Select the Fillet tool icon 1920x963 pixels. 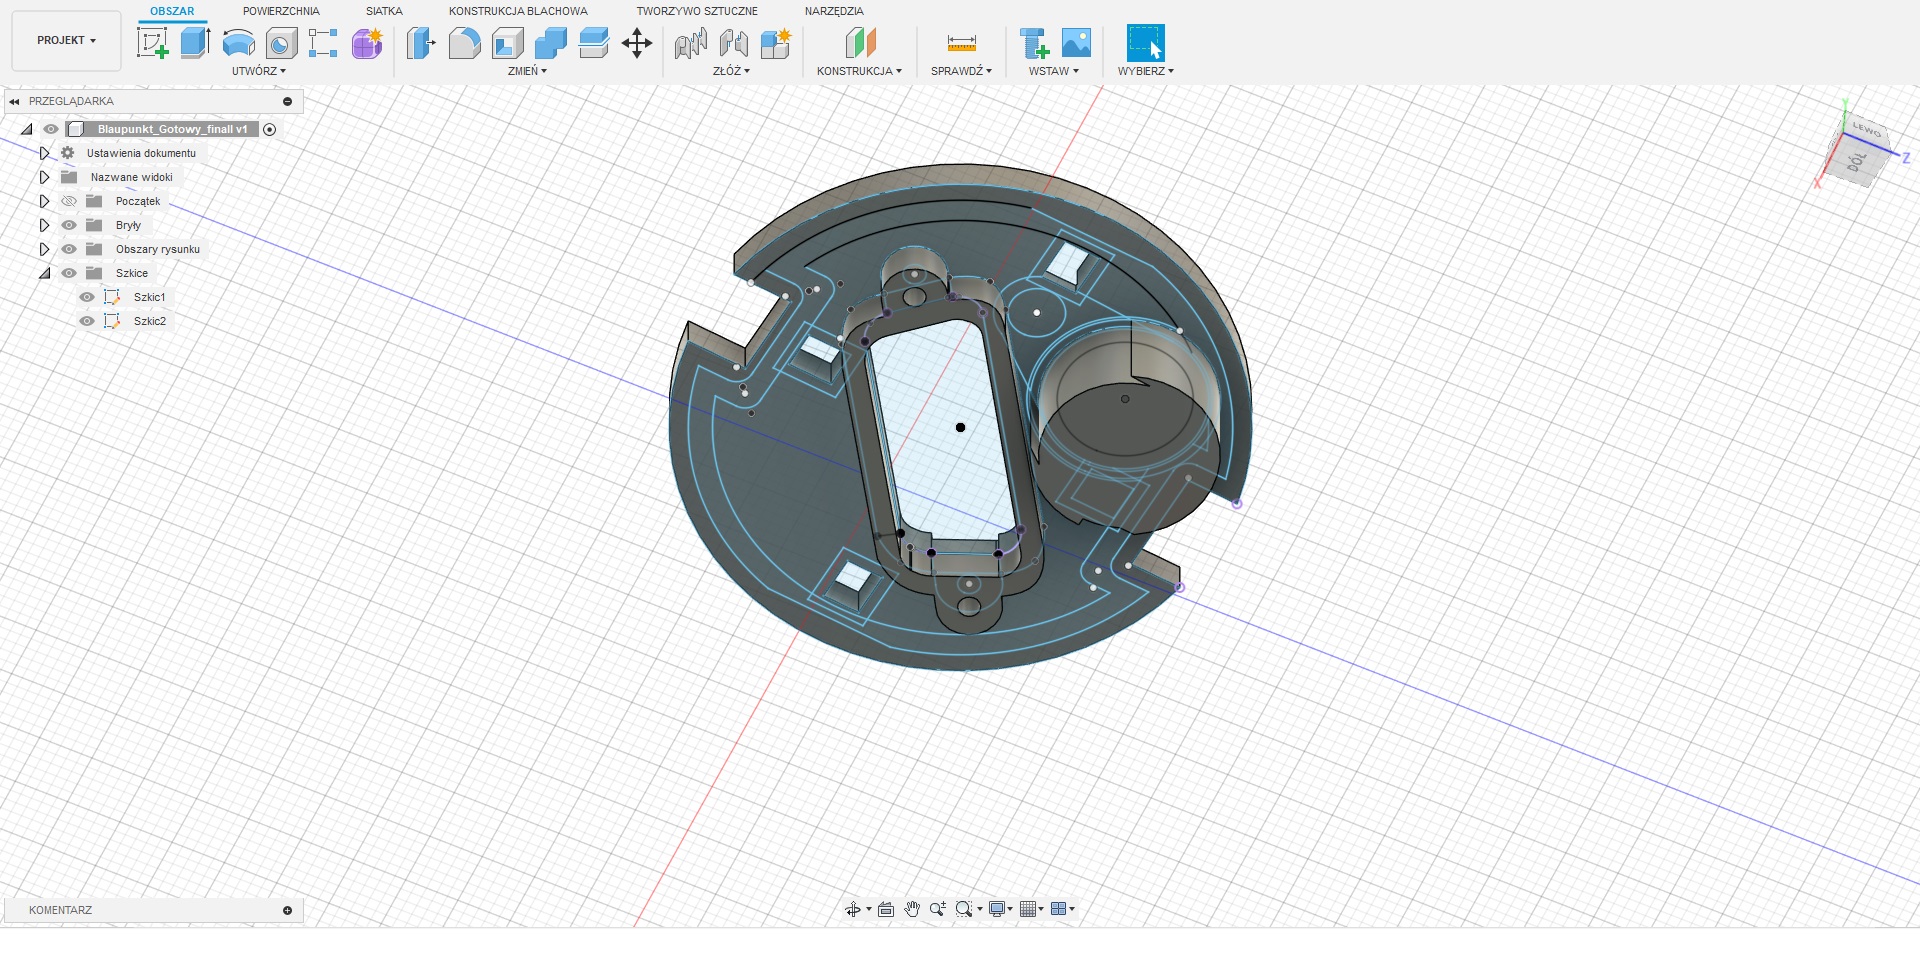464,43
